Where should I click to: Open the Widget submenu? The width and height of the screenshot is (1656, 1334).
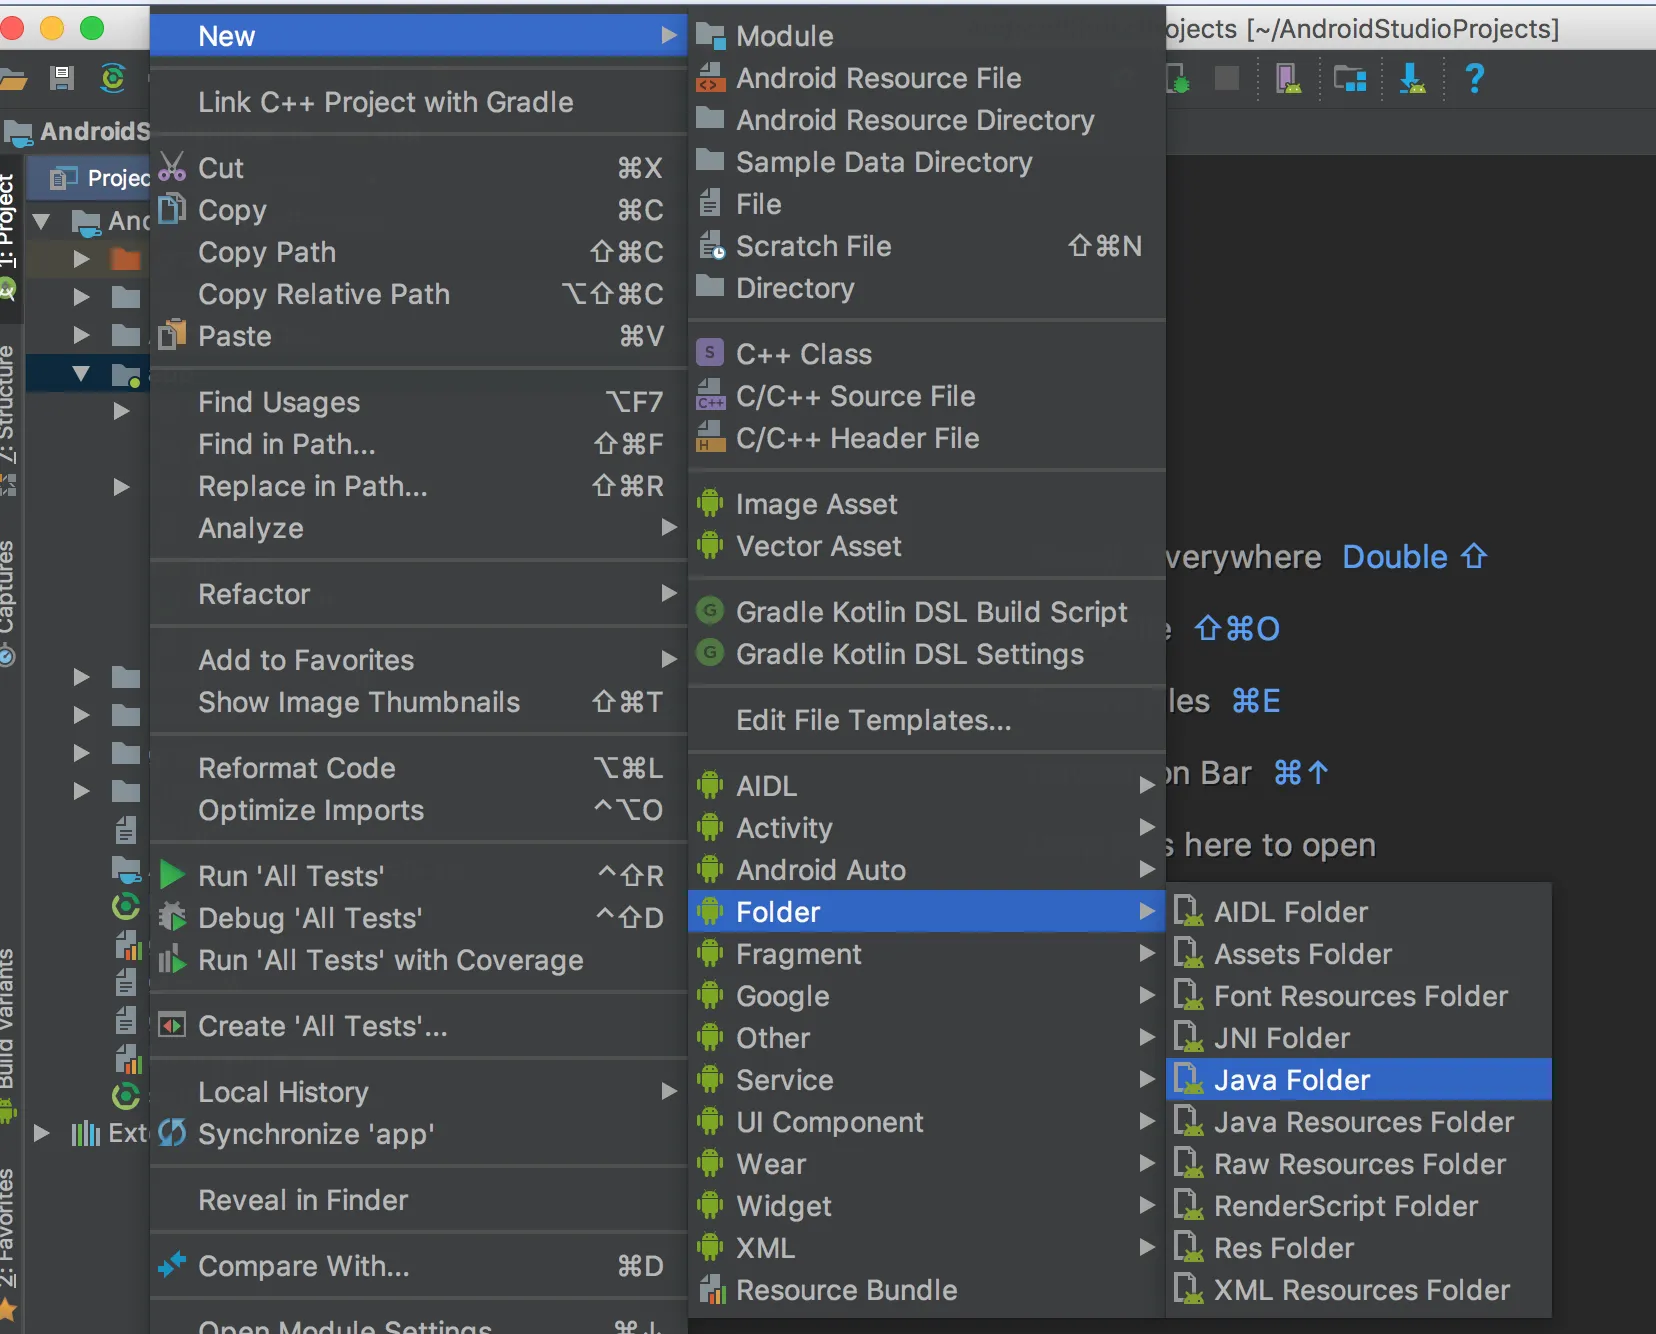927,1206
